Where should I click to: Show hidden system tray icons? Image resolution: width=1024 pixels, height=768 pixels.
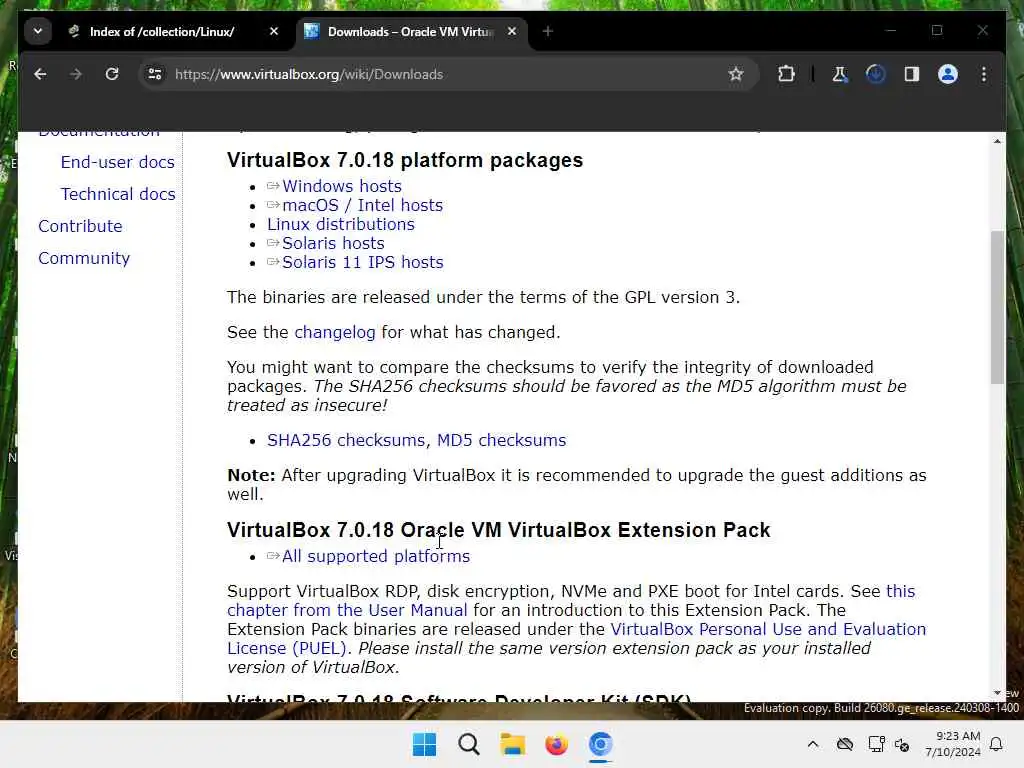point(812,744)
